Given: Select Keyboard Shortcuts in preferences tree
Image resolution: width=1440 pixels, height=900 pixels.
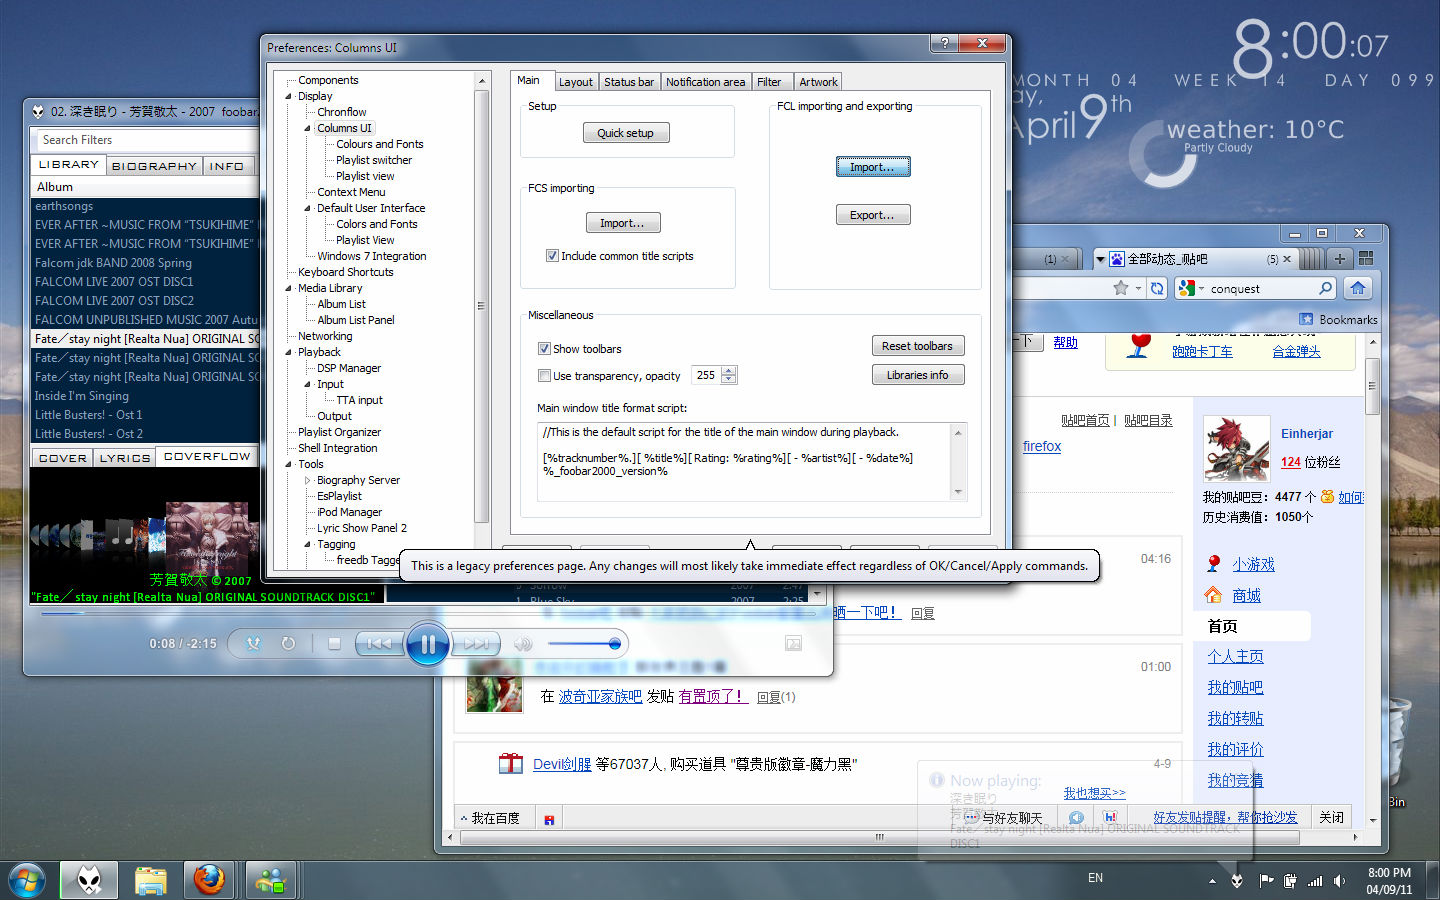Looking at the screenshot, I should (345, 272).
